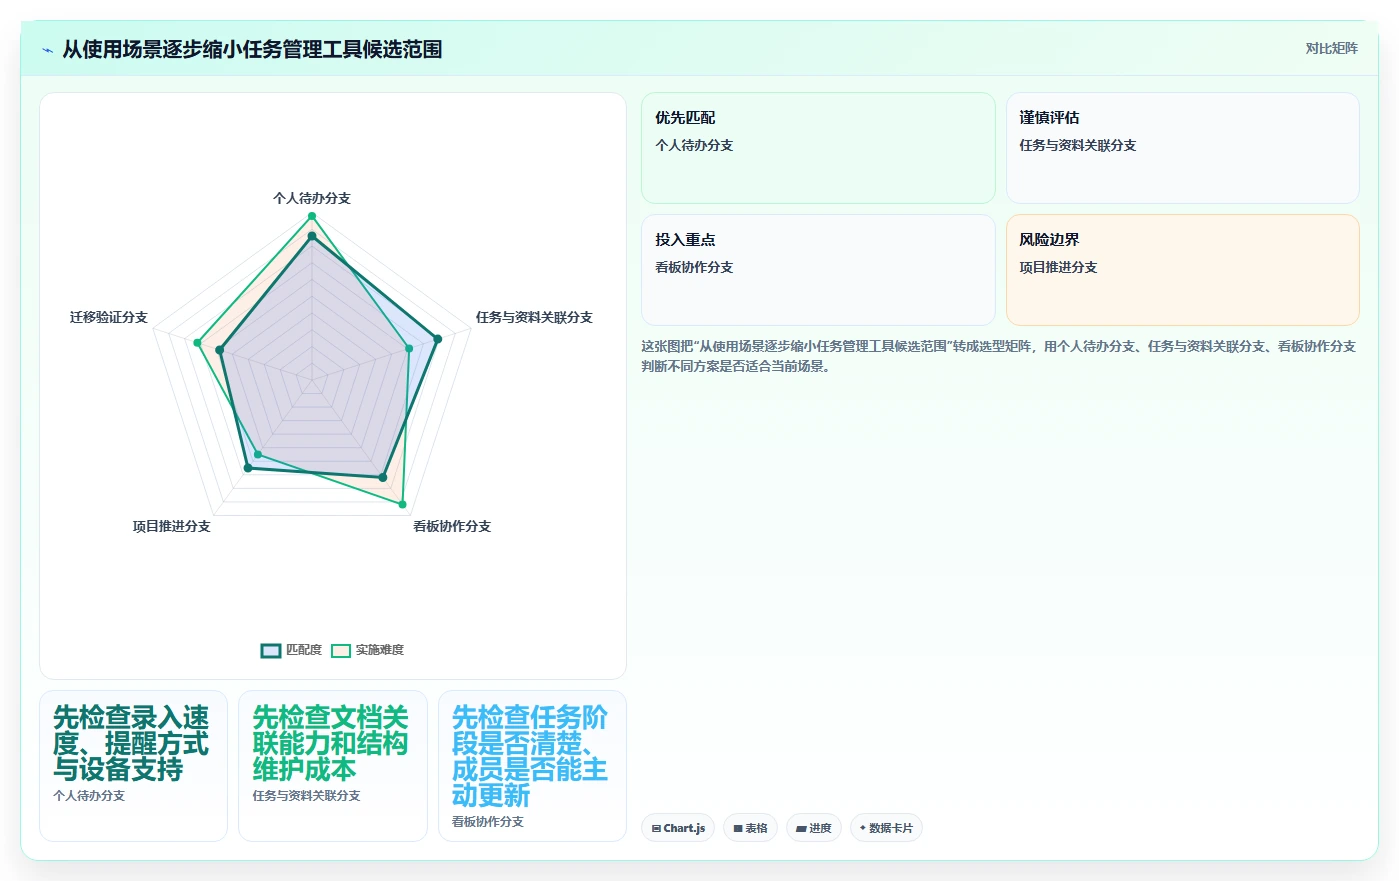Toggle the 实施难度 legend swatch
Image resolution: width=1399 pixels, height=881 pixels.
click(x=341, y=651)
